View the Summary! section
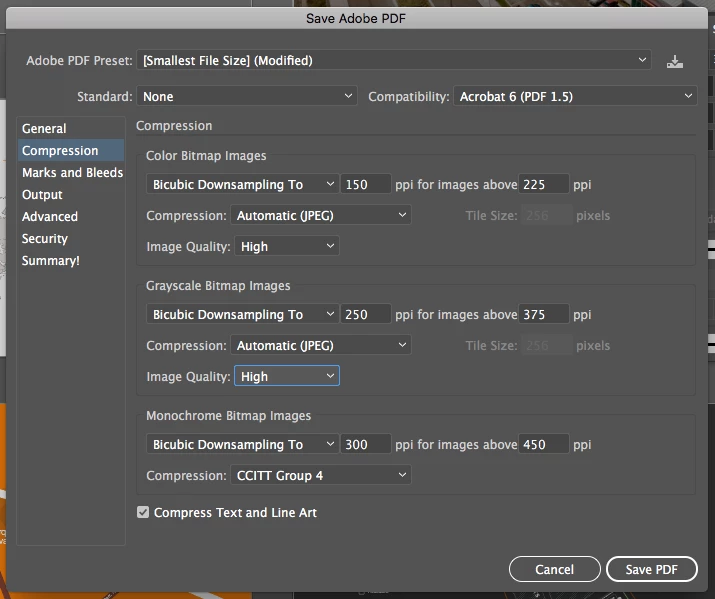The image size is (715, 599). pyautogui.click(x=71, y=260)
